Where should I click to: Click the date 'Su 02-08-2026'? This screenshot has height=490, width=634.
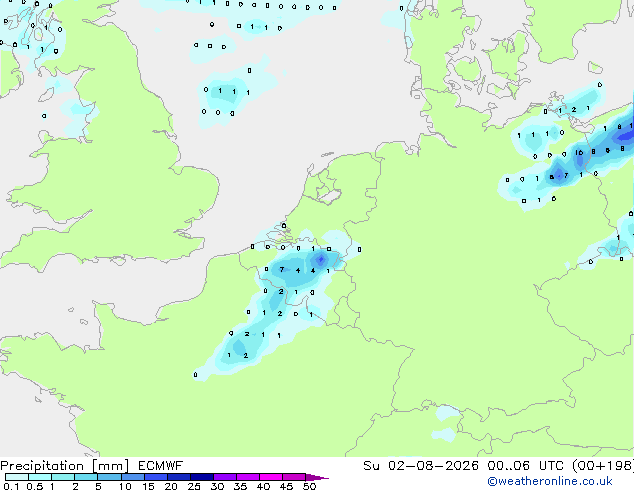pyautogui.click(x=421, y=466)
